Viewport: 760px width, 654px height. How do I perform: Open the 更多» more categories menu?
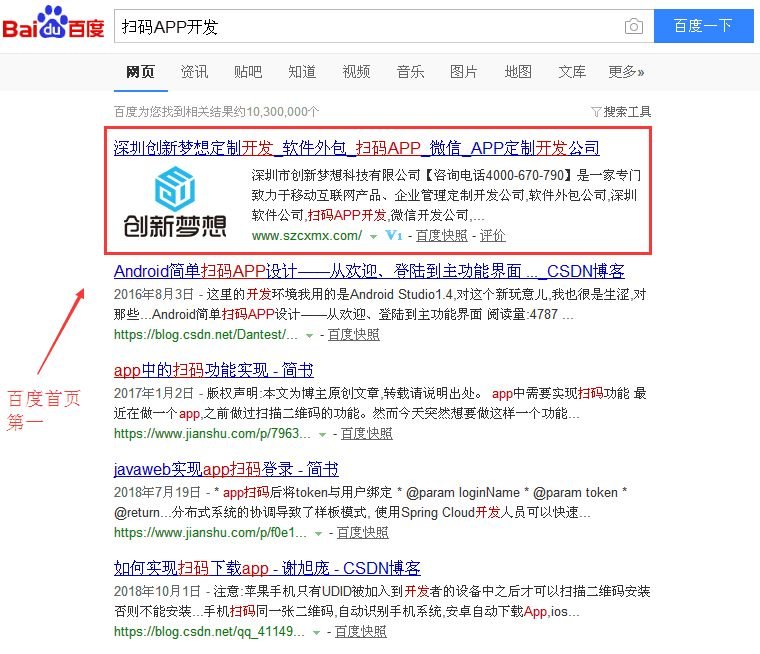pyautogui.click(x=626, y=72)
